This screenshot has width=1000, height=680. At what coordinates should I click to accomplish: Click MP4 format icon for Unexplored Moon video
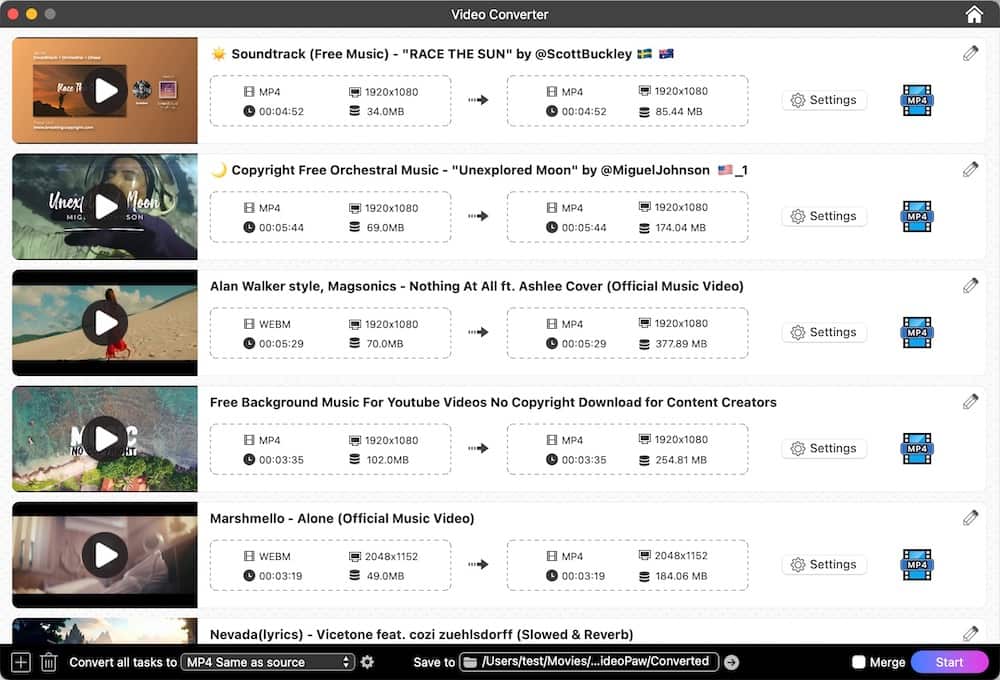916,216
